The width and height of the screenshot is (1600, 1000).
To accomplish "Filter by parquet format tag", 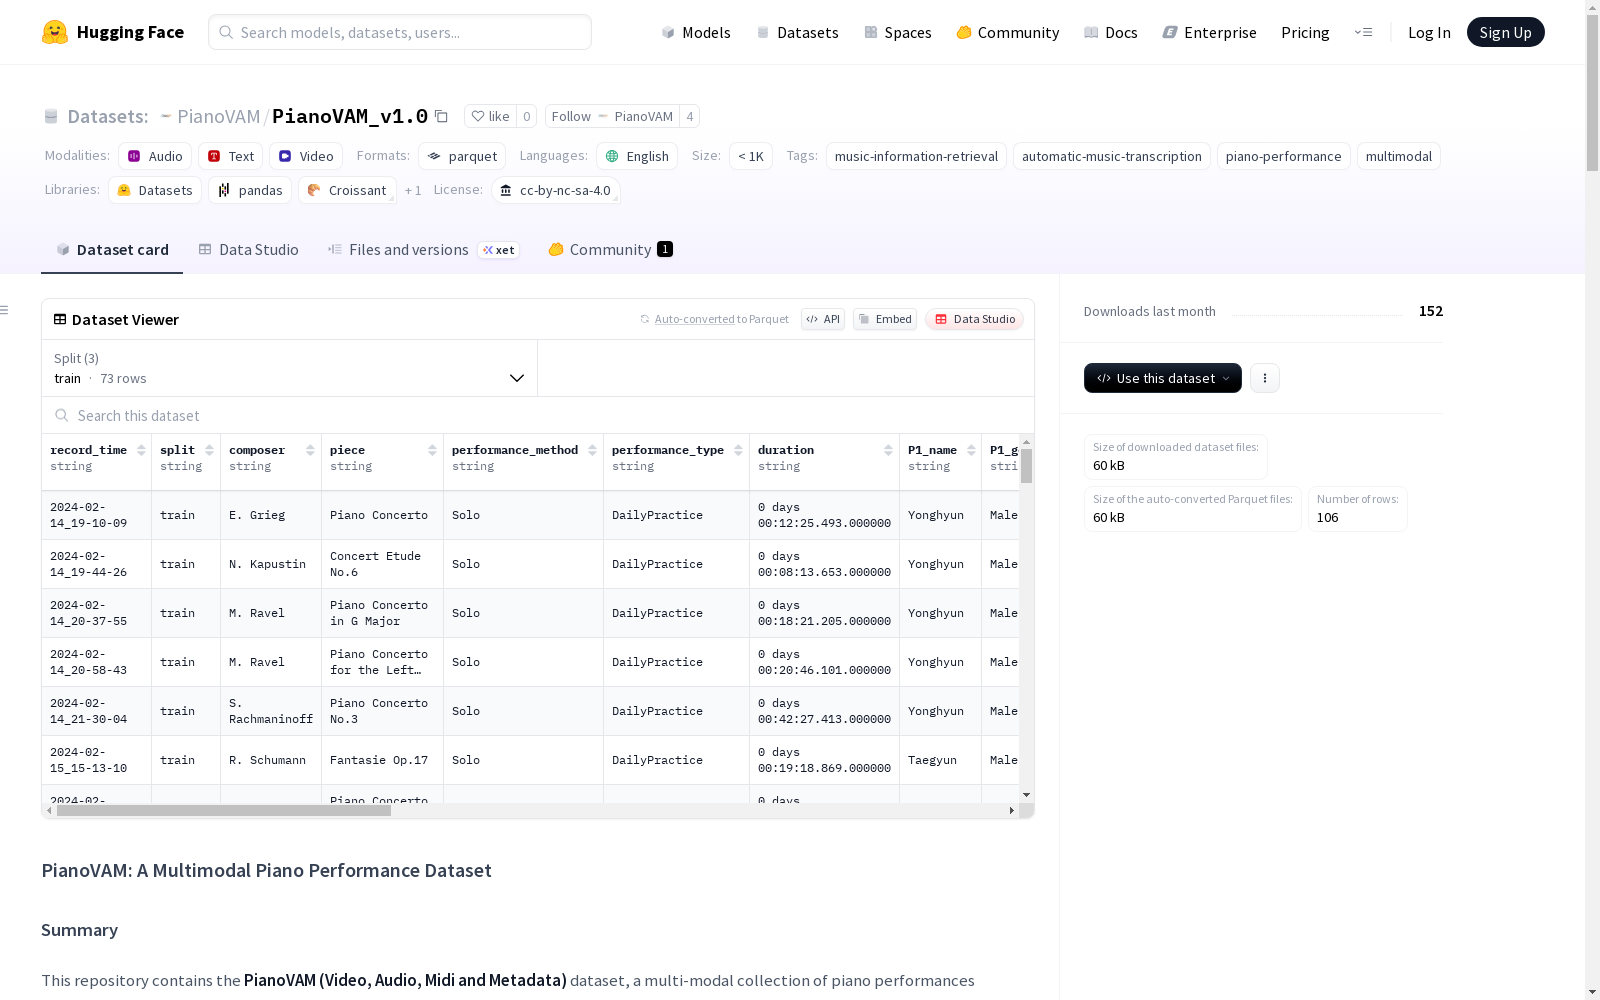I will click(x=462, y=156).
